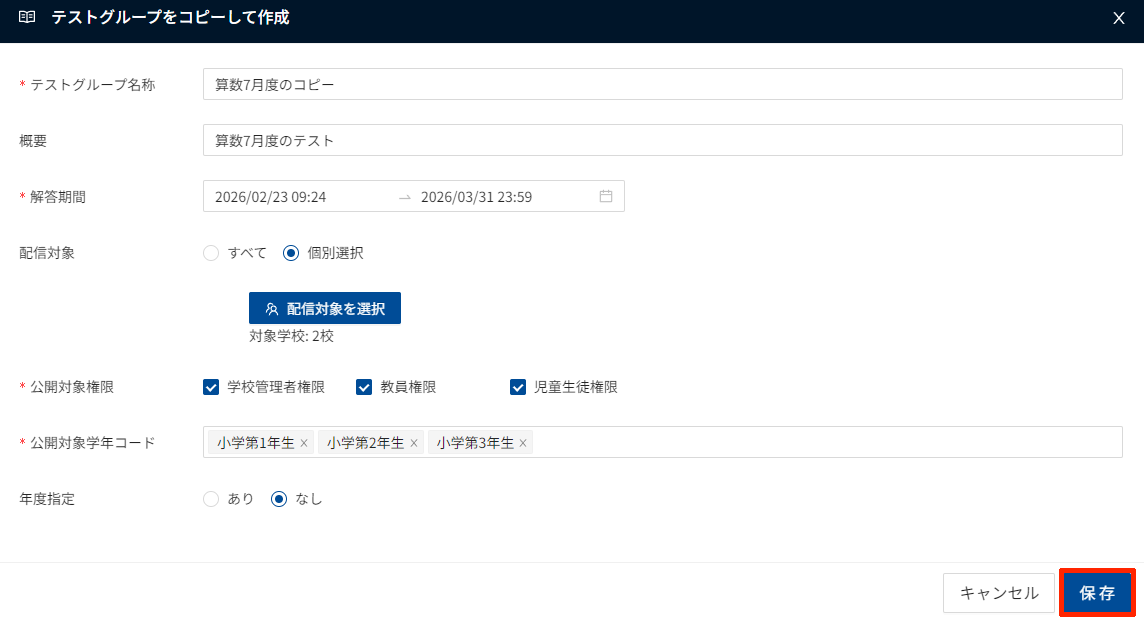
Task: Toggle the 教員権限 checkbox
Action: point(364,387)
